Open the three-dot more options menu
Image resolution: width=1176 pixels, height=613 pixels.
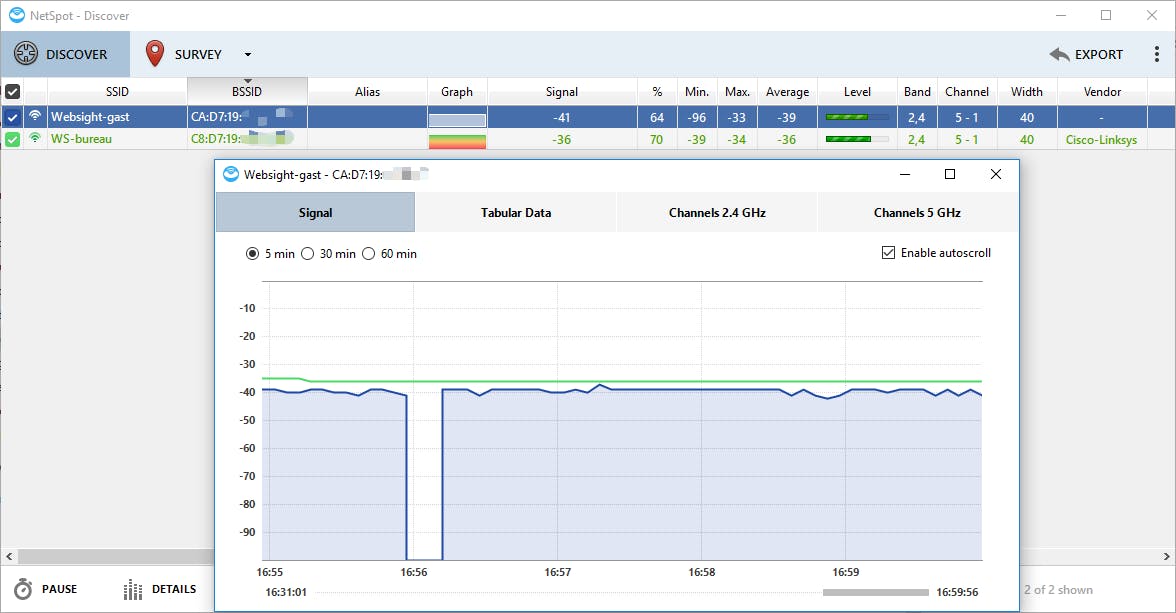pos(1157,55)
